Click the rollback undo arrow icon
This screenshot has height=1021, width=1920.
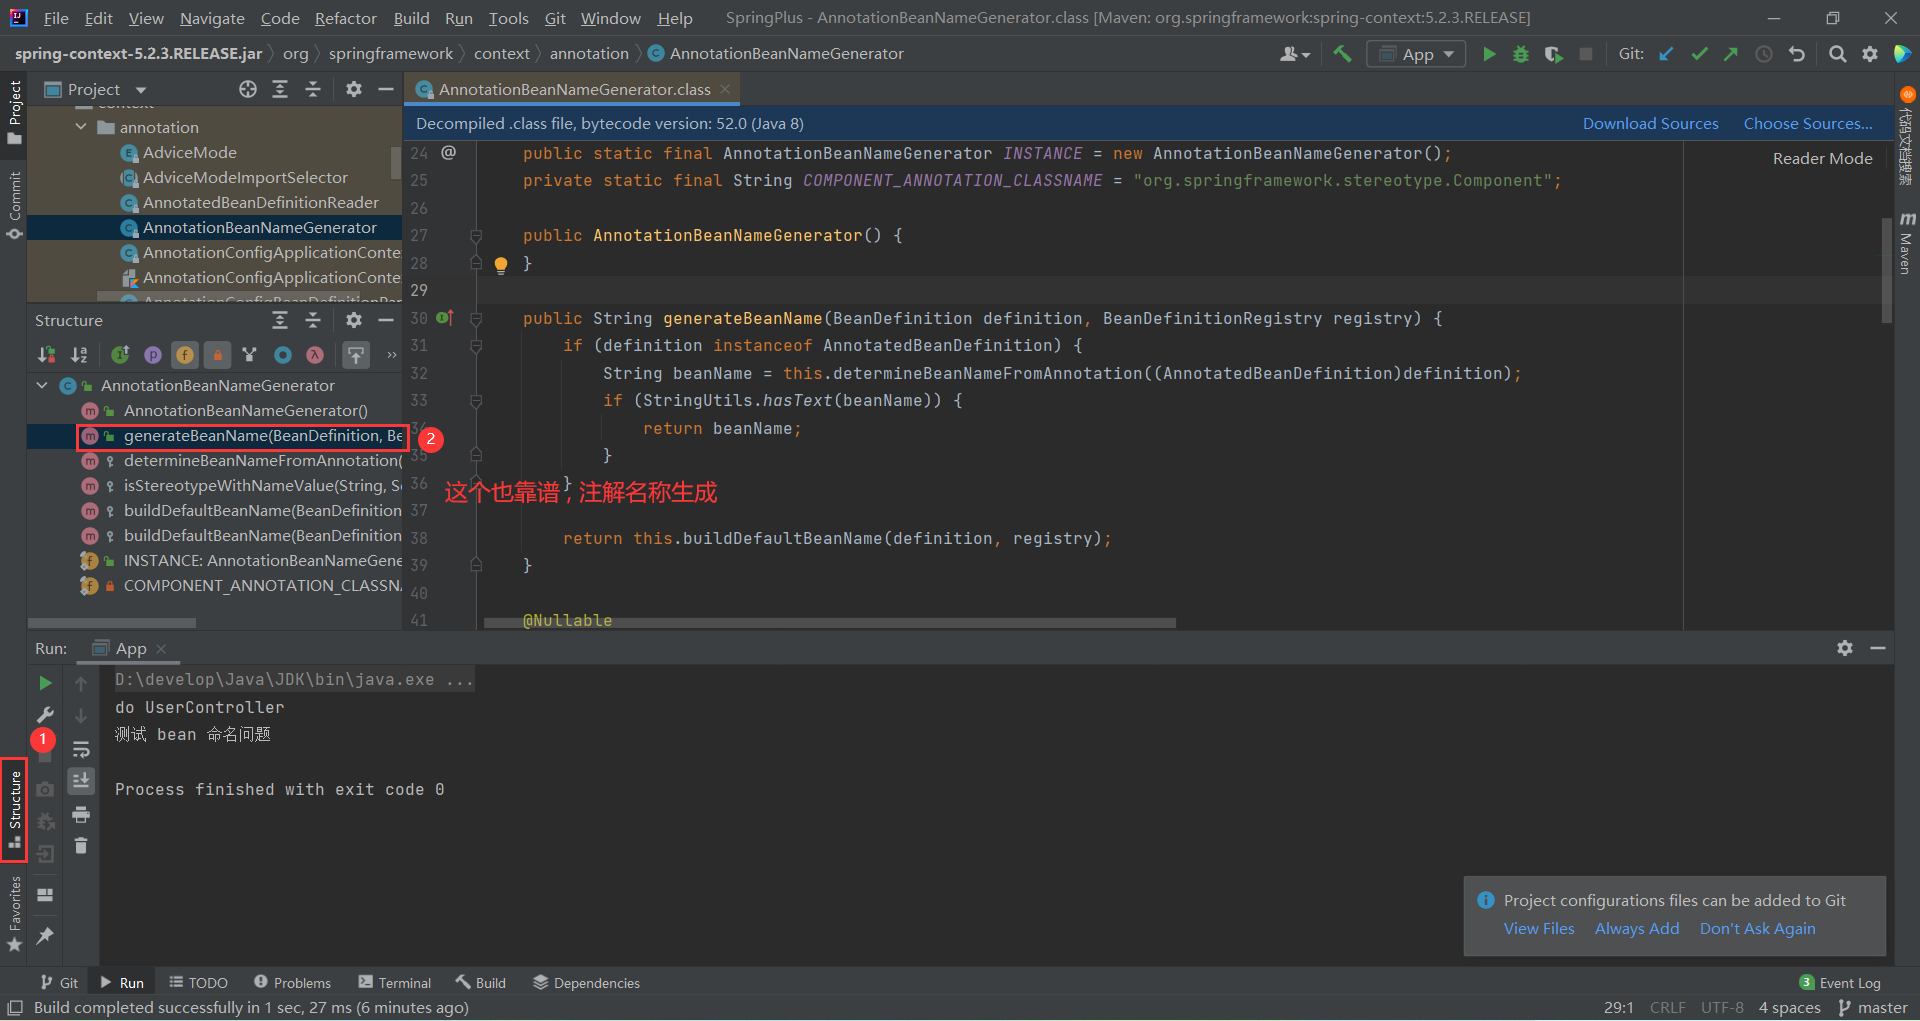click(1797, 54)
